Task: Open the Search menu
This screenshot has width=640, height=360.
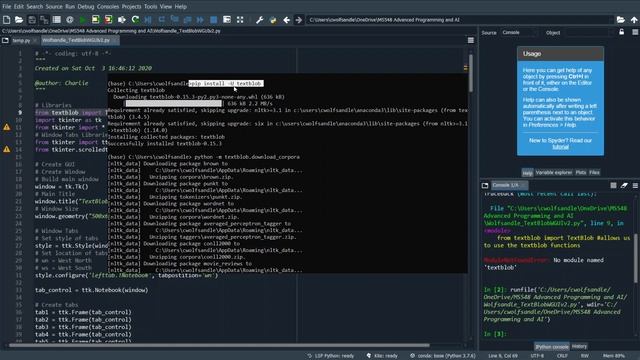Action: [35, 7]
